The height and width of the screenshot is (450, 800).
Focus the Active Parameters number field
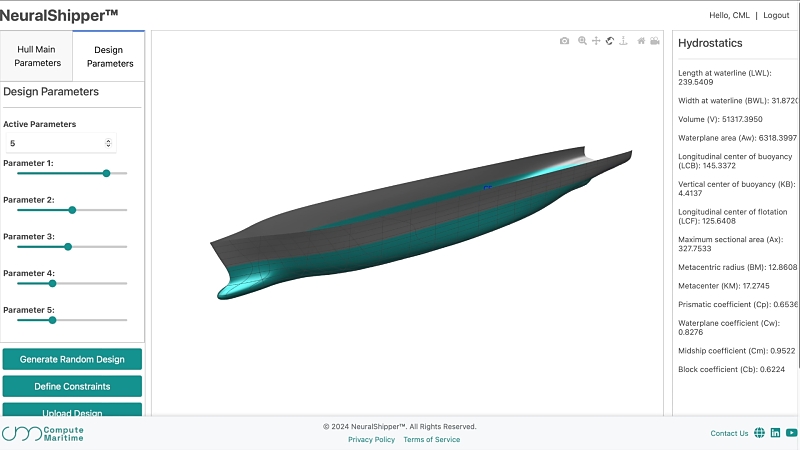(61, 143)
